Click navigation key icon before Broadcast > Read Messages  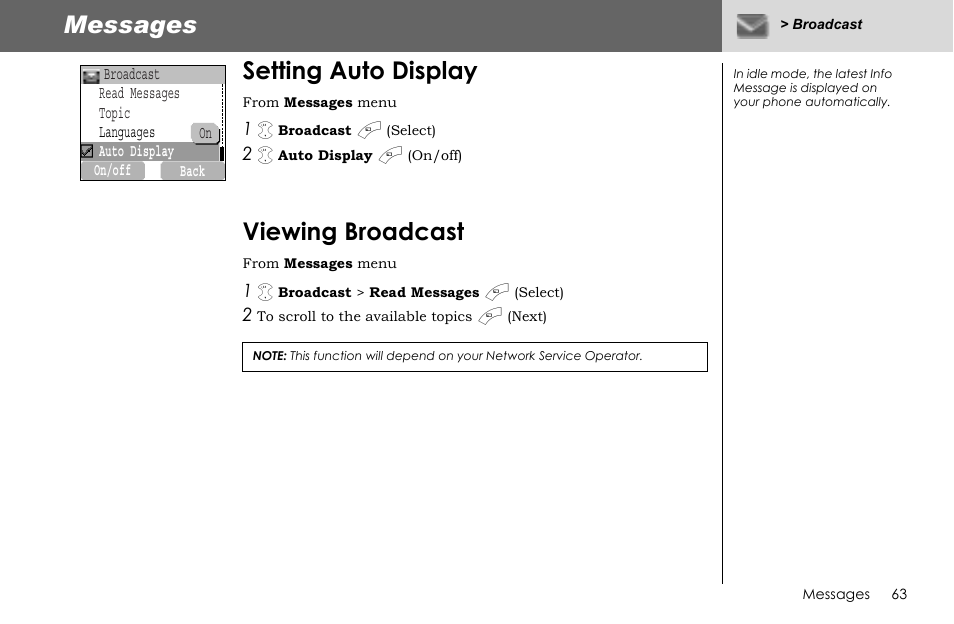click(265, 292)
